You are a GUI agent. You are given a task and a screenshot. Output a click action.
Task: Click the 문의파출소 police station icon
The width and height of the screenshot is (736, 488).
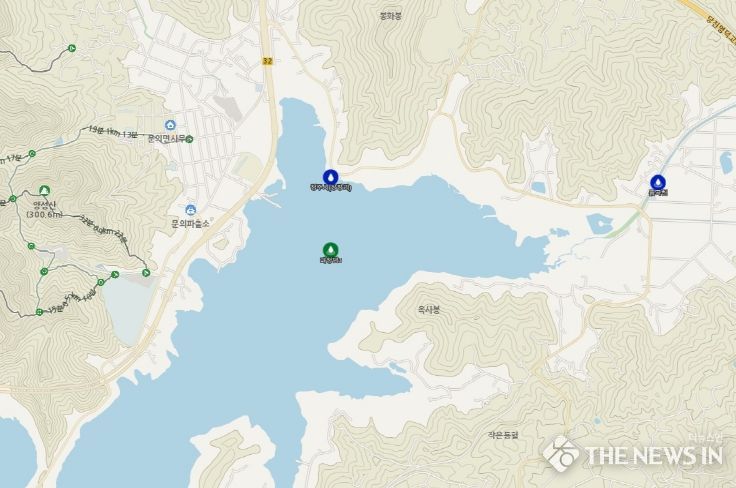tap(190, 210)
